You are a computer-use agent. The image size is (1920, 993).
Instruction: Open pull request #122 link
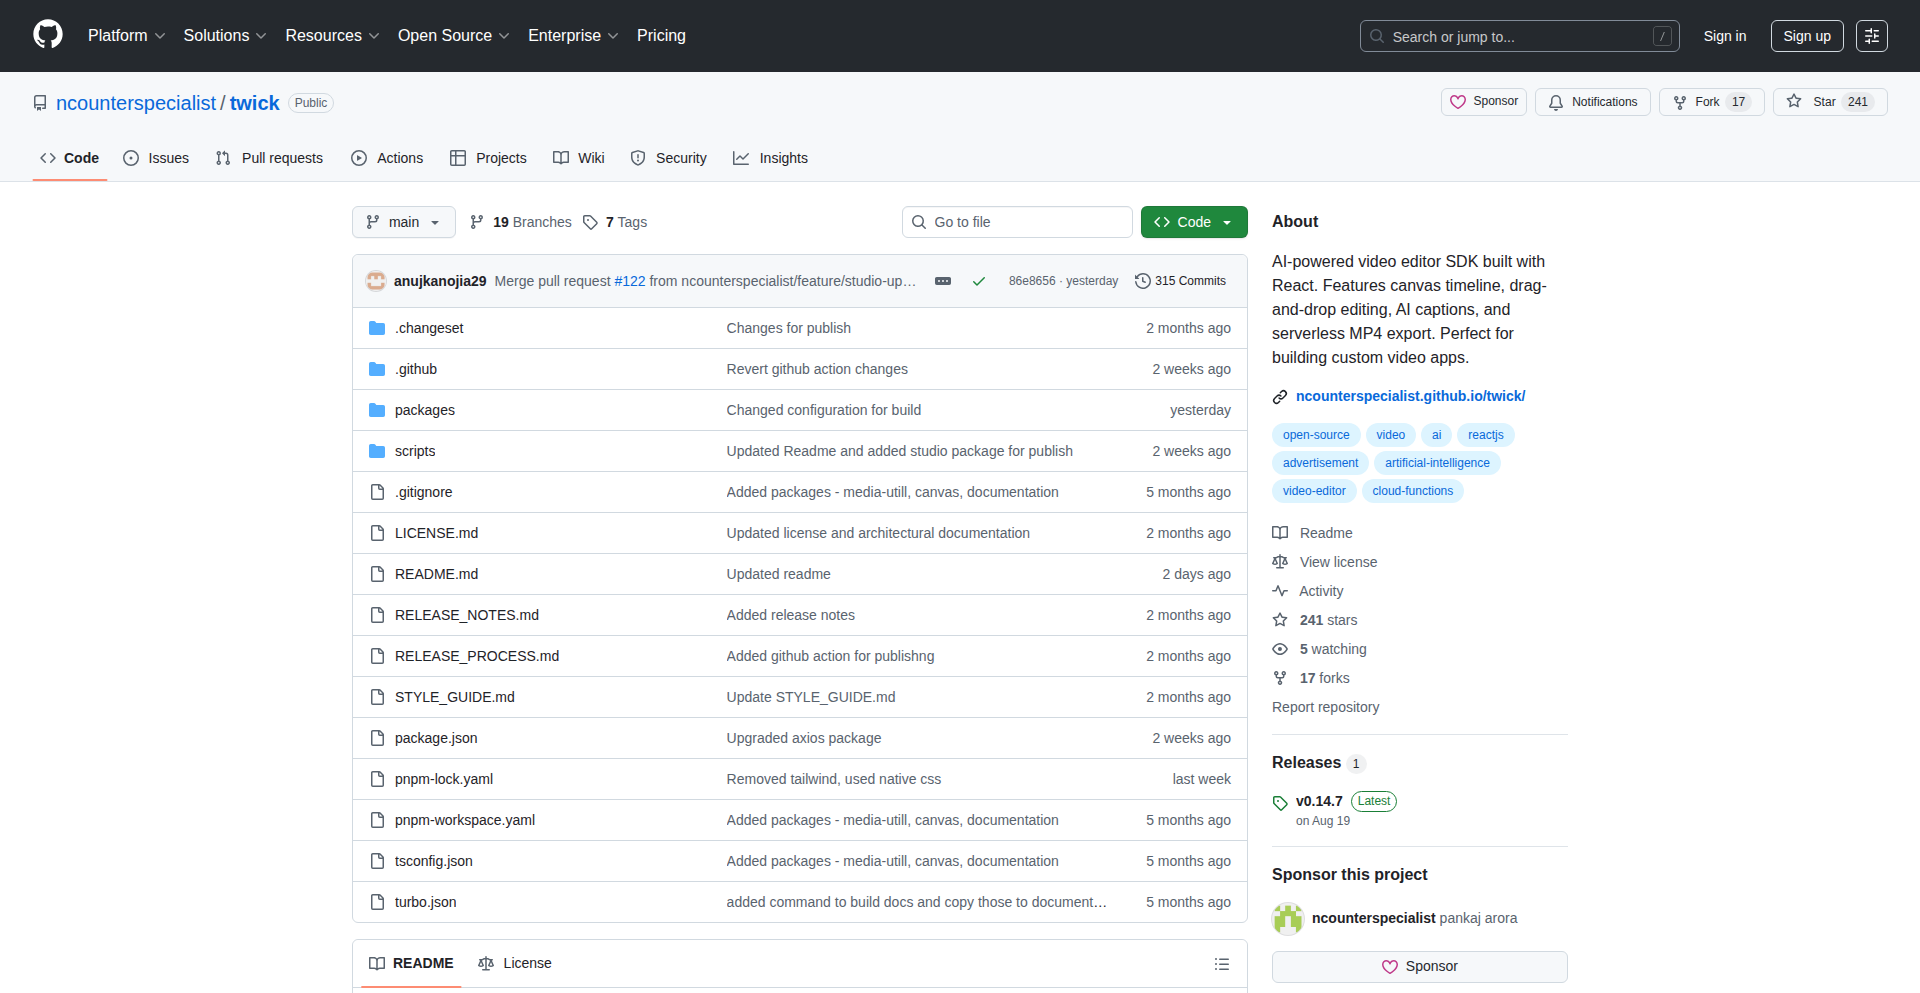click(630, 281)
